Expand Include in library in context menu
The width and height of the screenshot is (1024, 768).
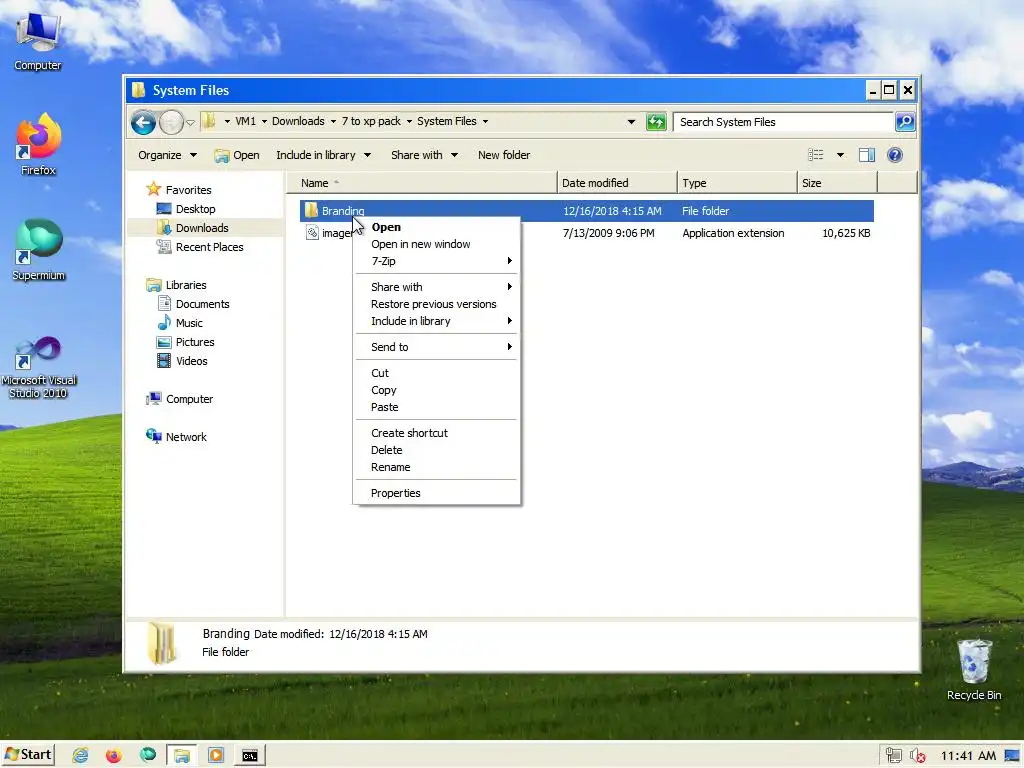(436, 321)
